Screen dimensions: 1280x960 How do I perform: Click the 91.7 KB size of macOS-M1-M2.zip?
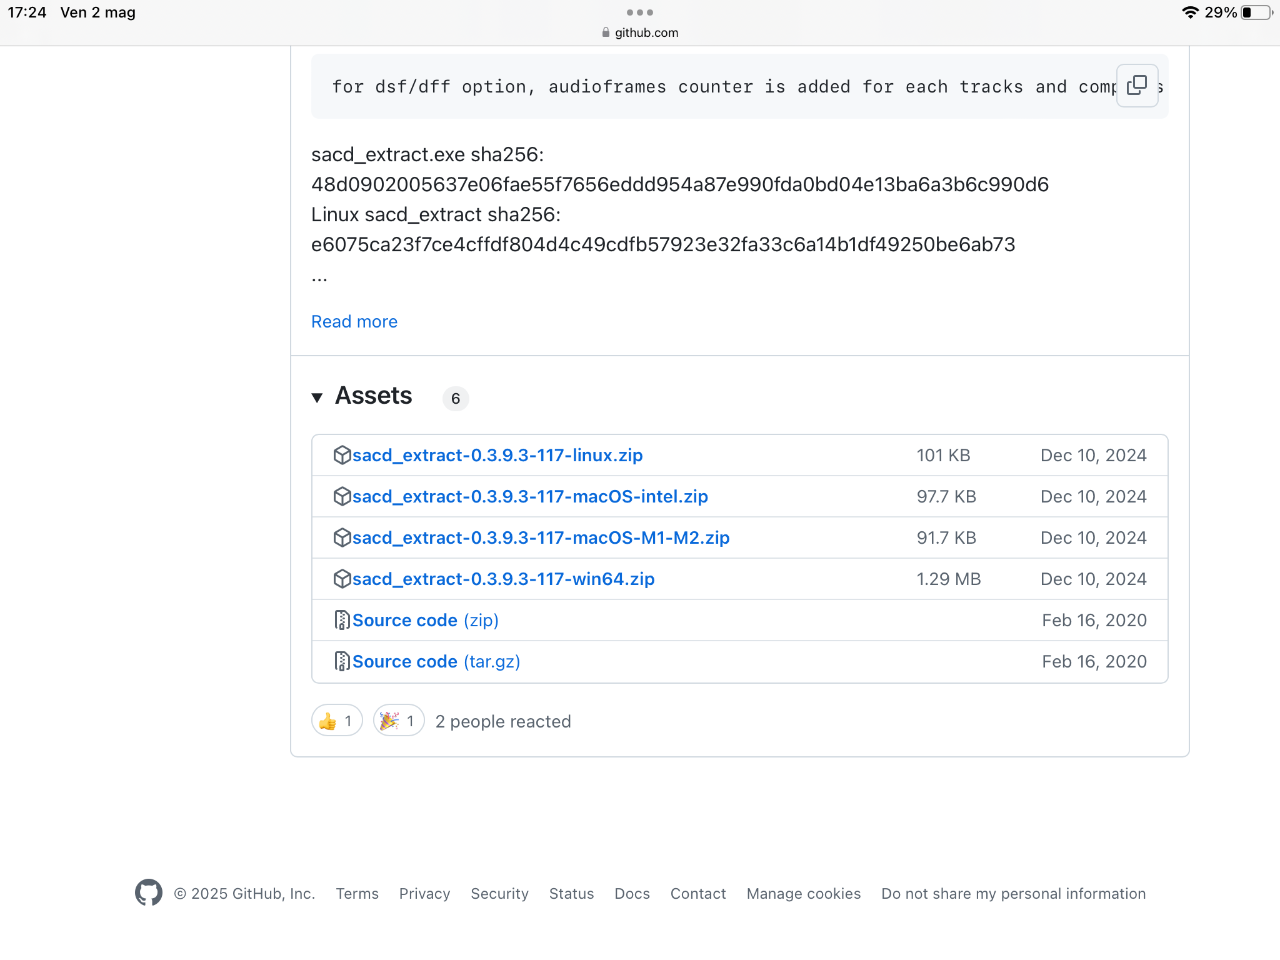tap(946, 538)
